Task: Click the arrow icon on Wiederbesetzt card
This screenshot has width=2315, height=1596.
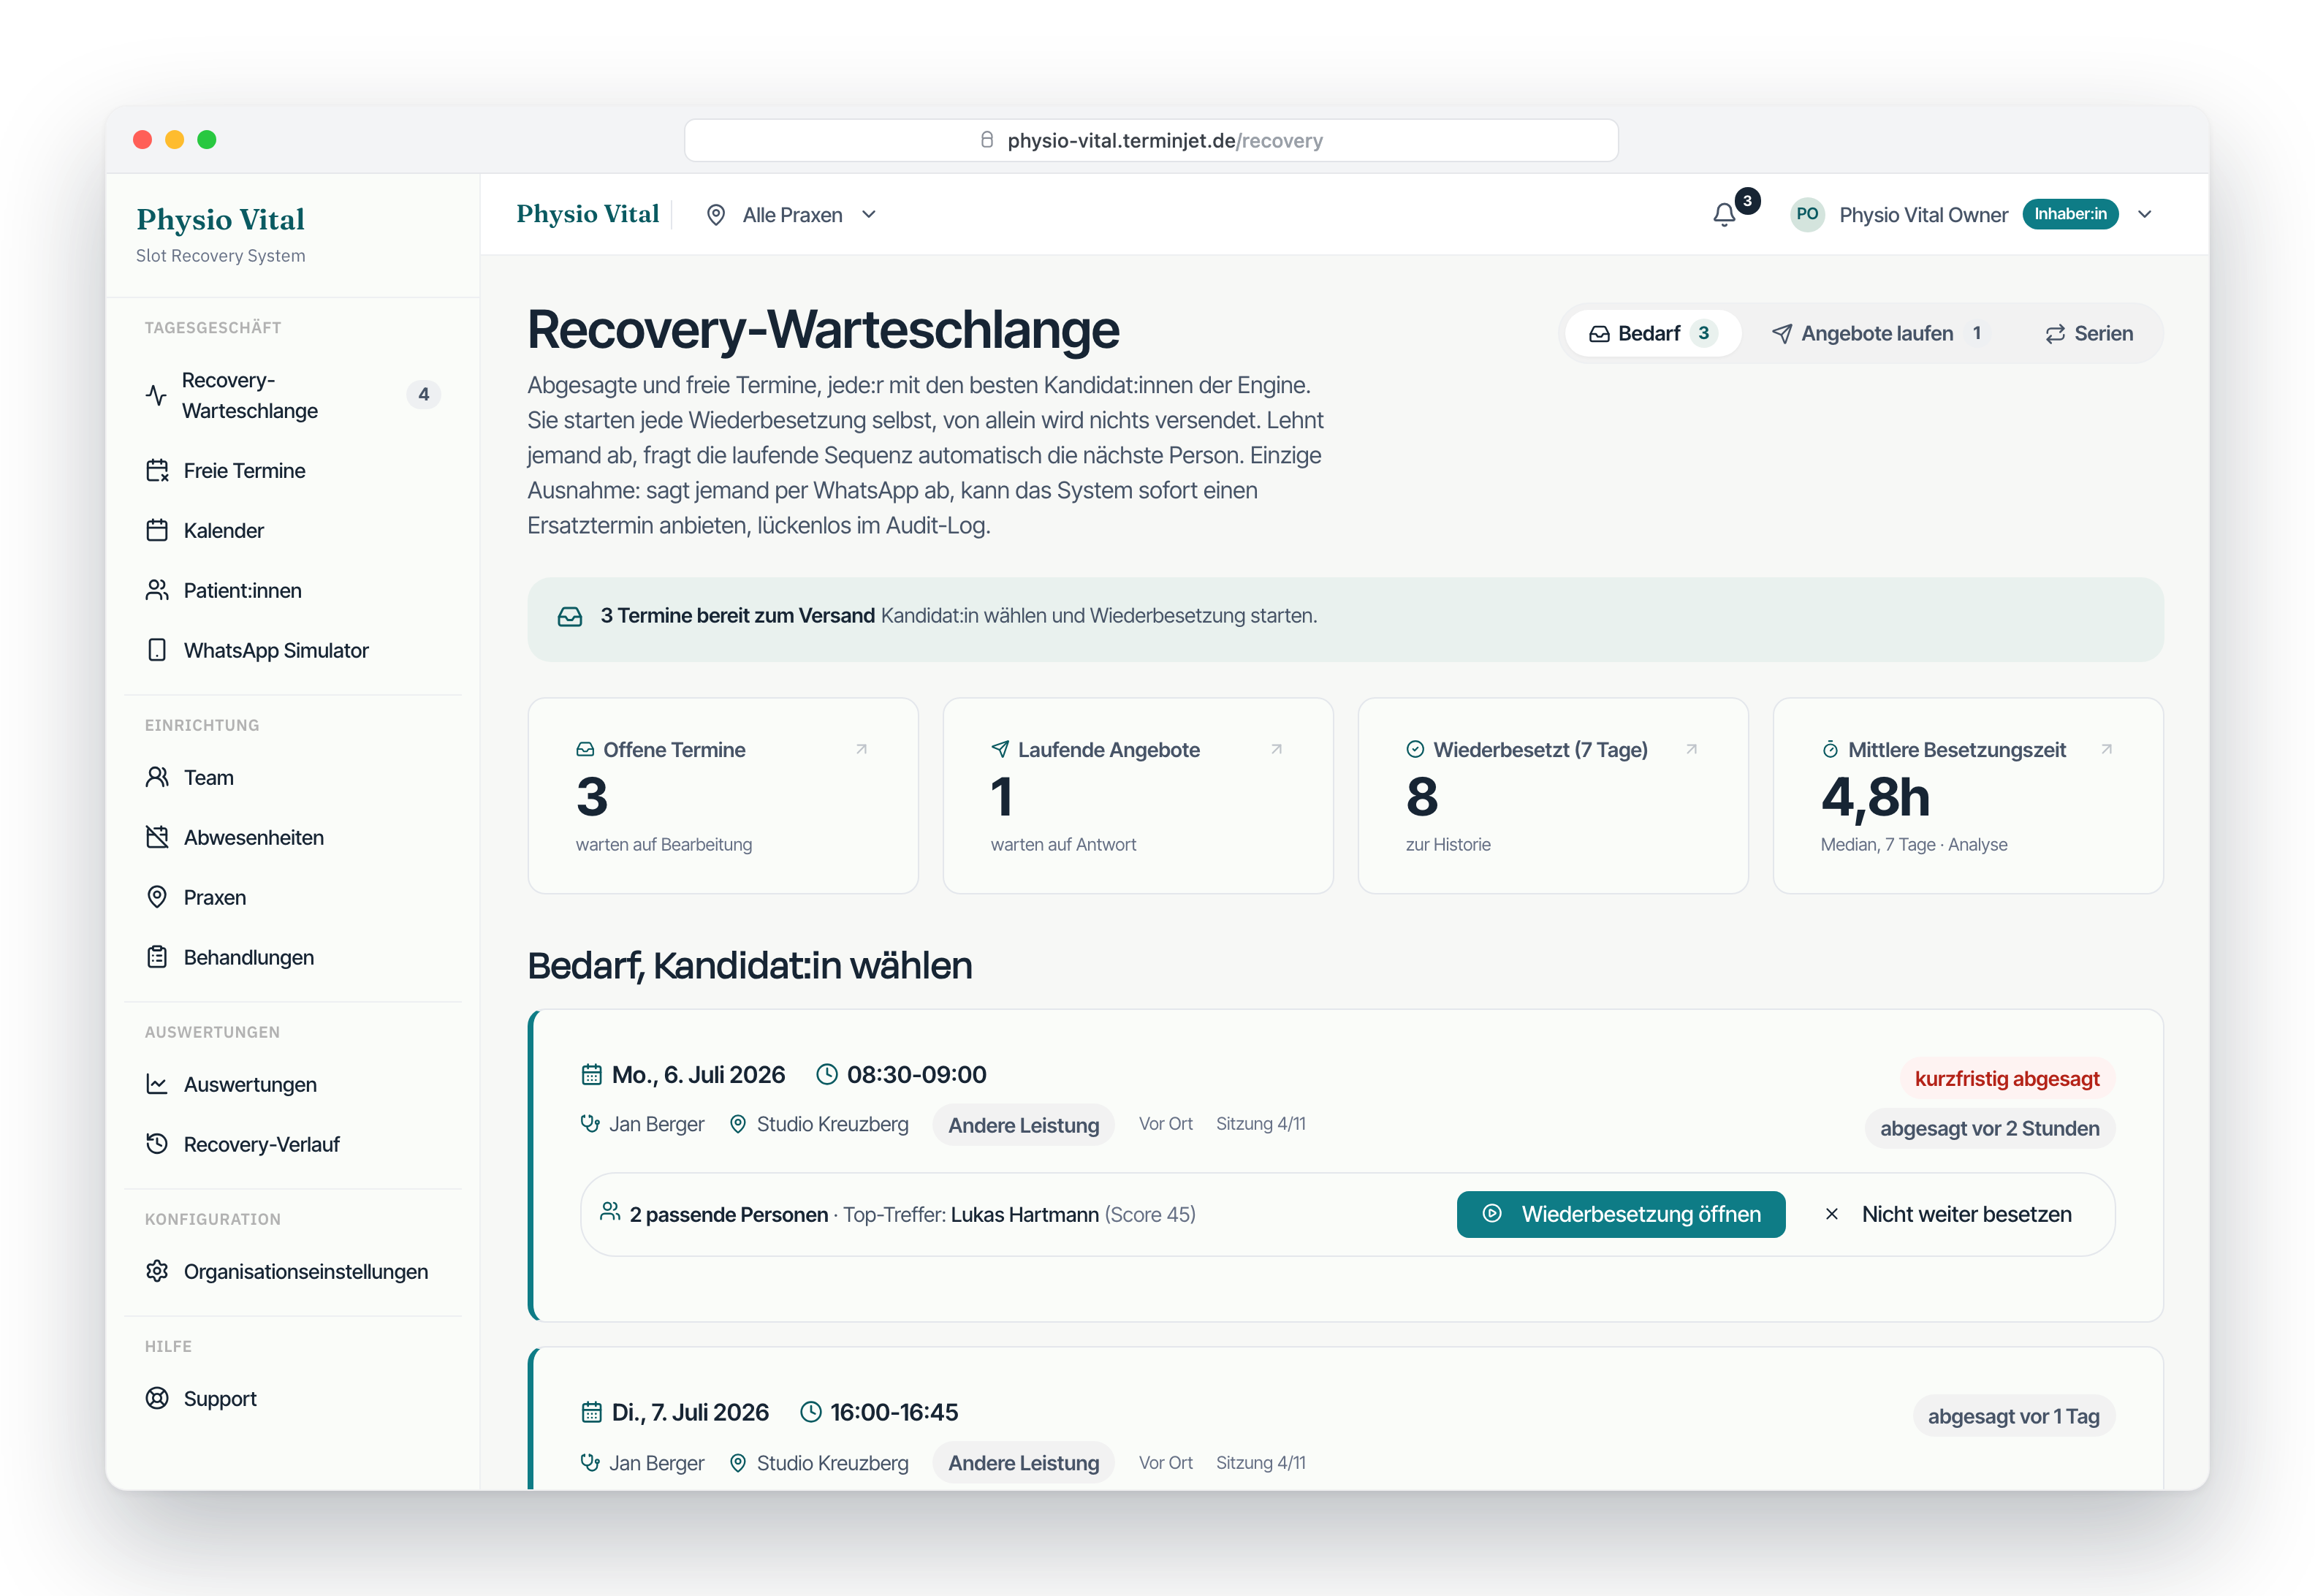Action: coord(1691,749)
